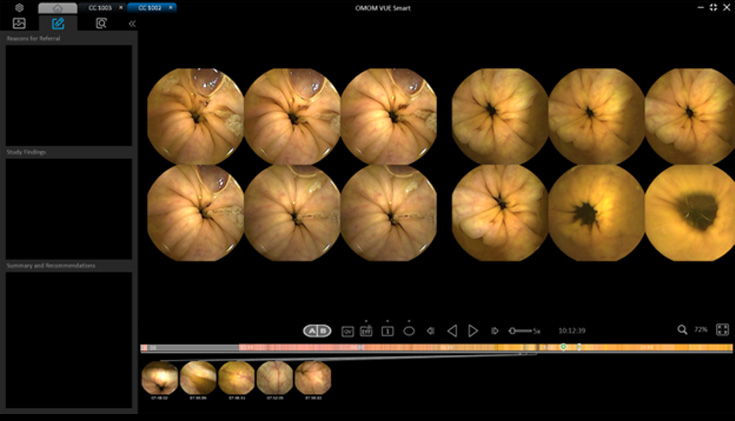Open the settings gear icon

tap(19, 7)
